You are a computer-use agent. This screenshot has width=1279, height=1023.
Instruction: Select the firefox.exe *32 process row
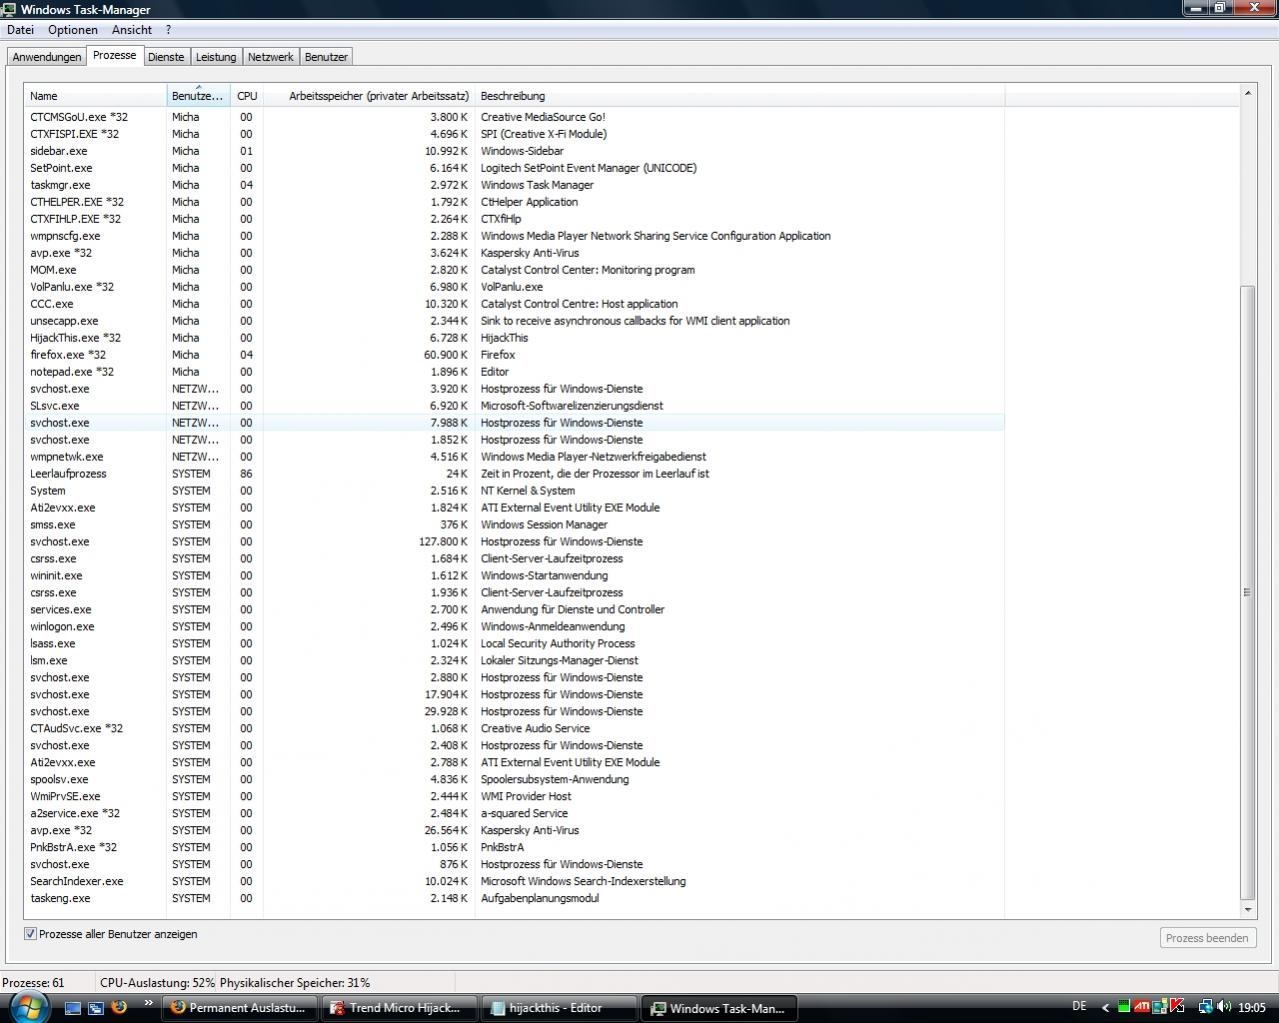pyautogui.click(x=514, y=355)
